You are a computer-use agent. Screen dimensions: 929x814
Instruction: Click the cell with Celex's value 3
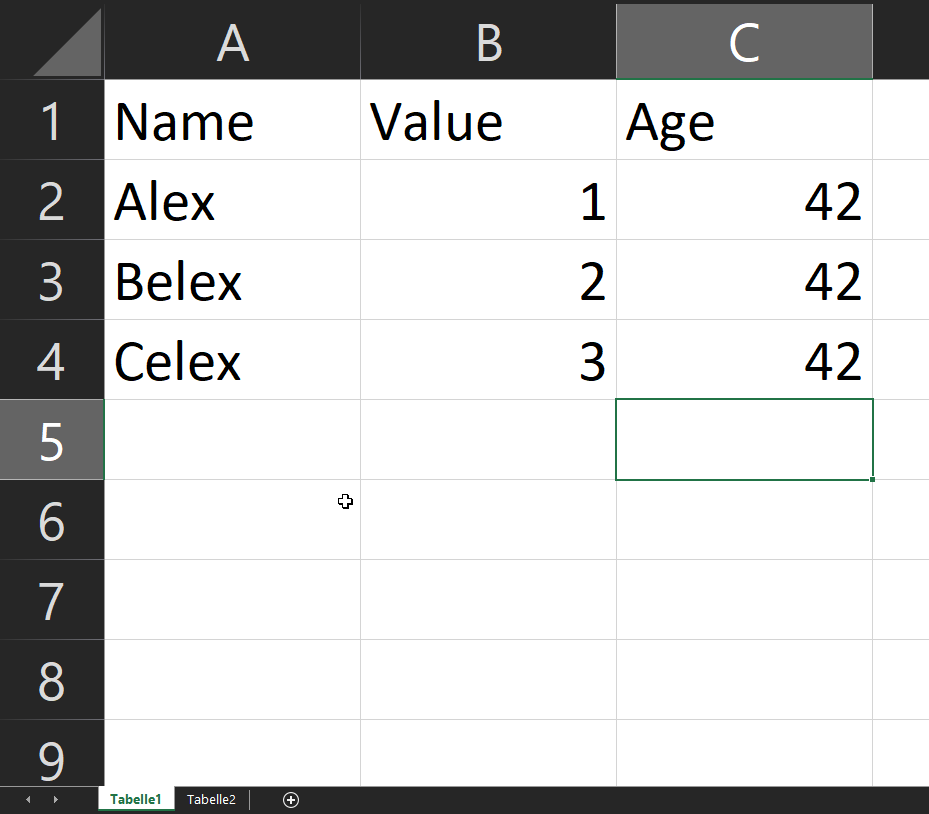tap(488, 361)
